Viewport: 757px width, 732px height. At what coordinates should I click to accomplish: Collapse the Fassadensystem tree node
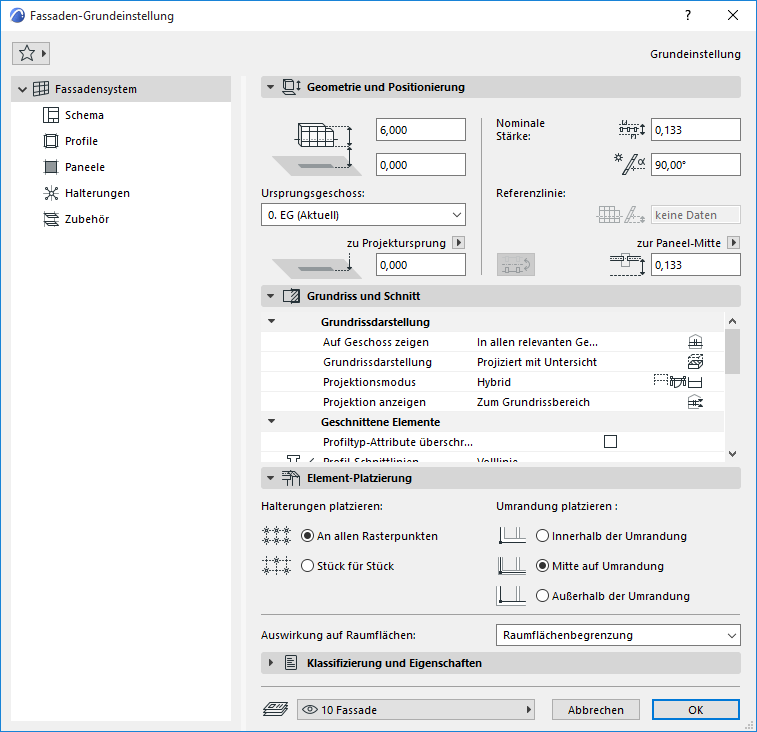pos(22,89)
